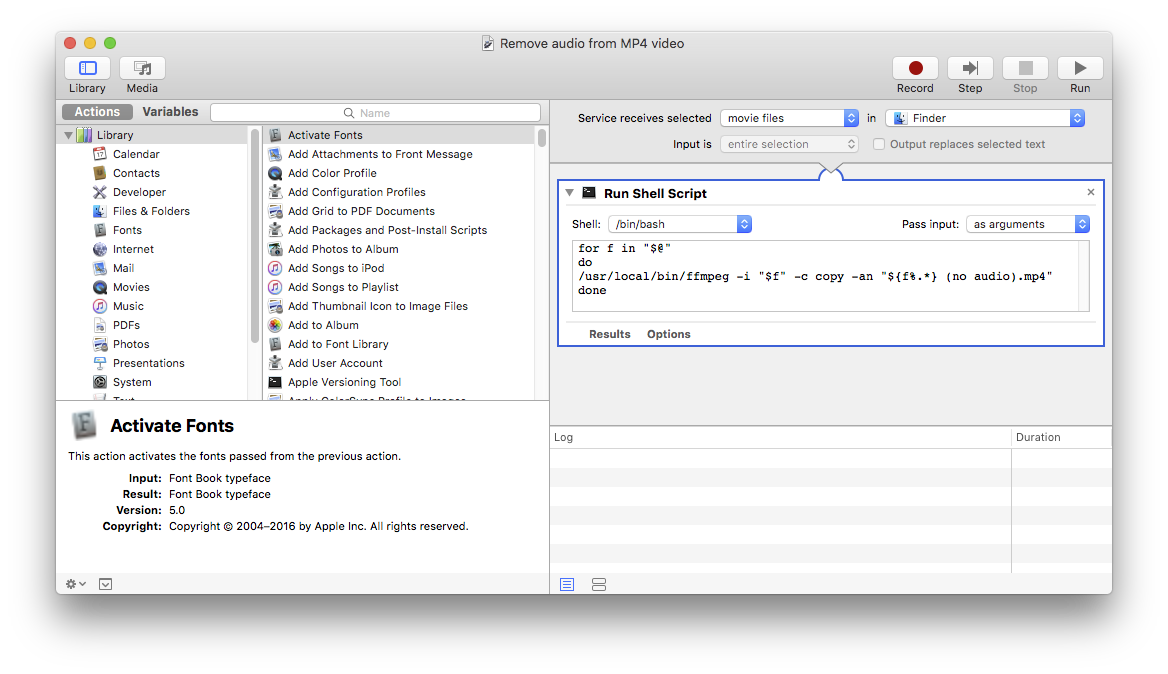Toggle the description pane visibility button

click(106, 584)
